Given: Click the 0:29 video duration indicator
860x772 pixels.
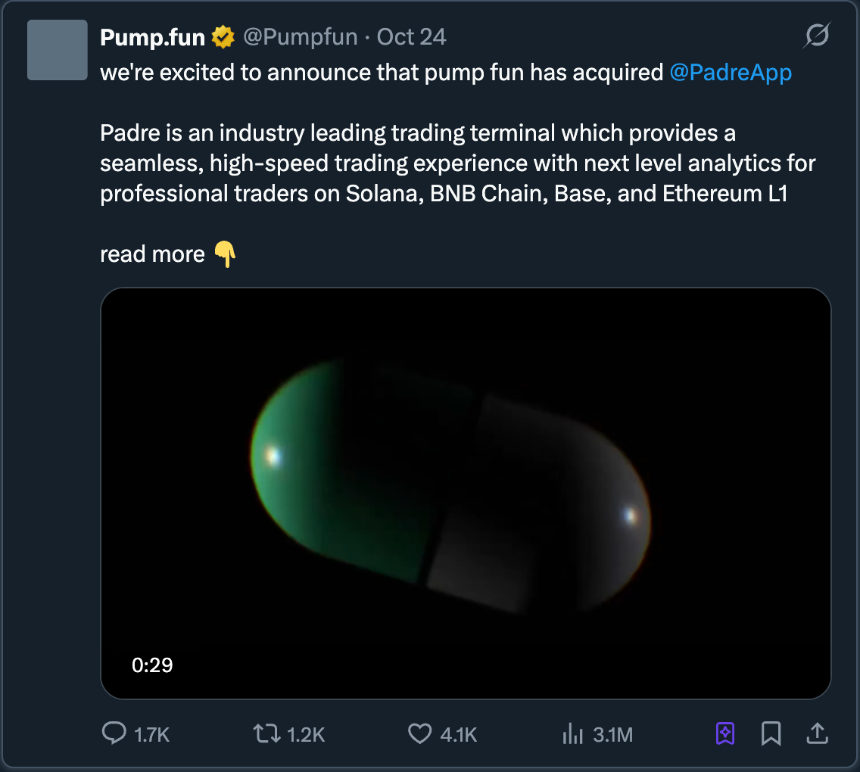Looking at the screenshot, I should (x=153, y=664).
